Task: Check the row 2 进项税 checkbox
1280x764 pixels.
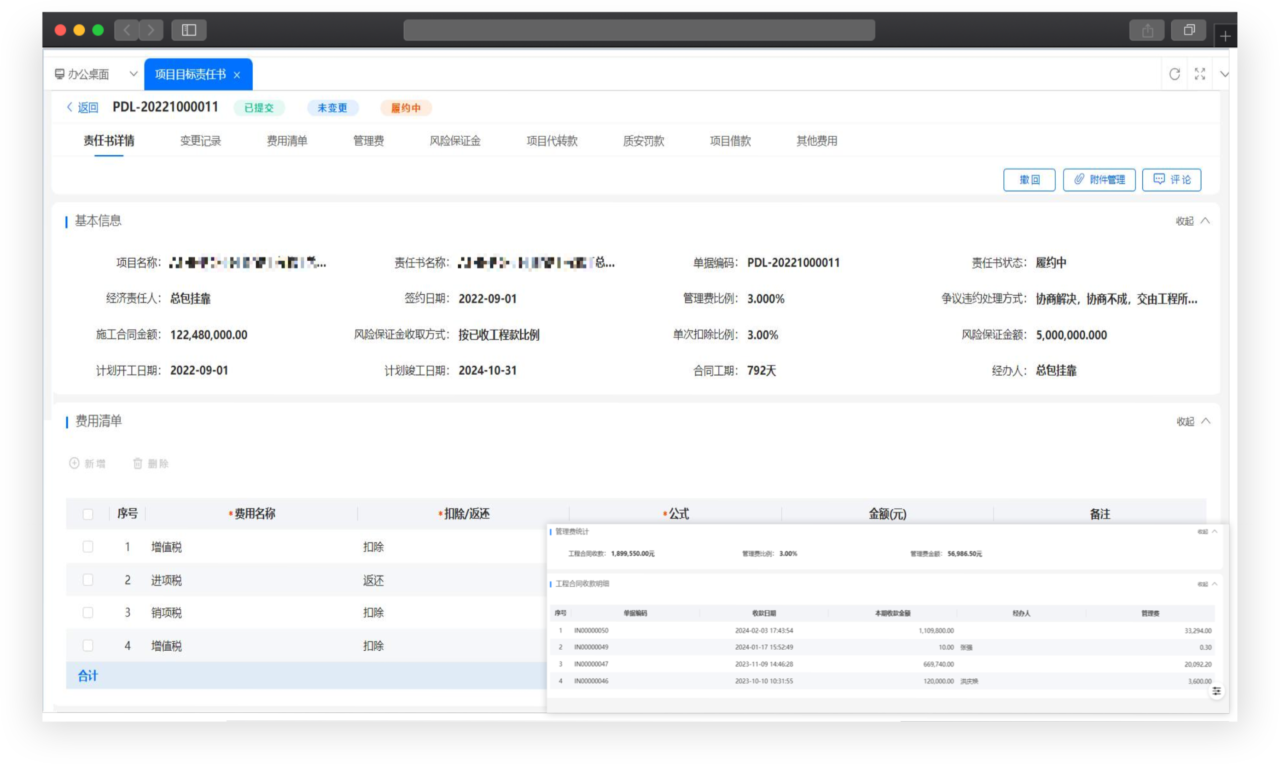Action: (88, 580)
